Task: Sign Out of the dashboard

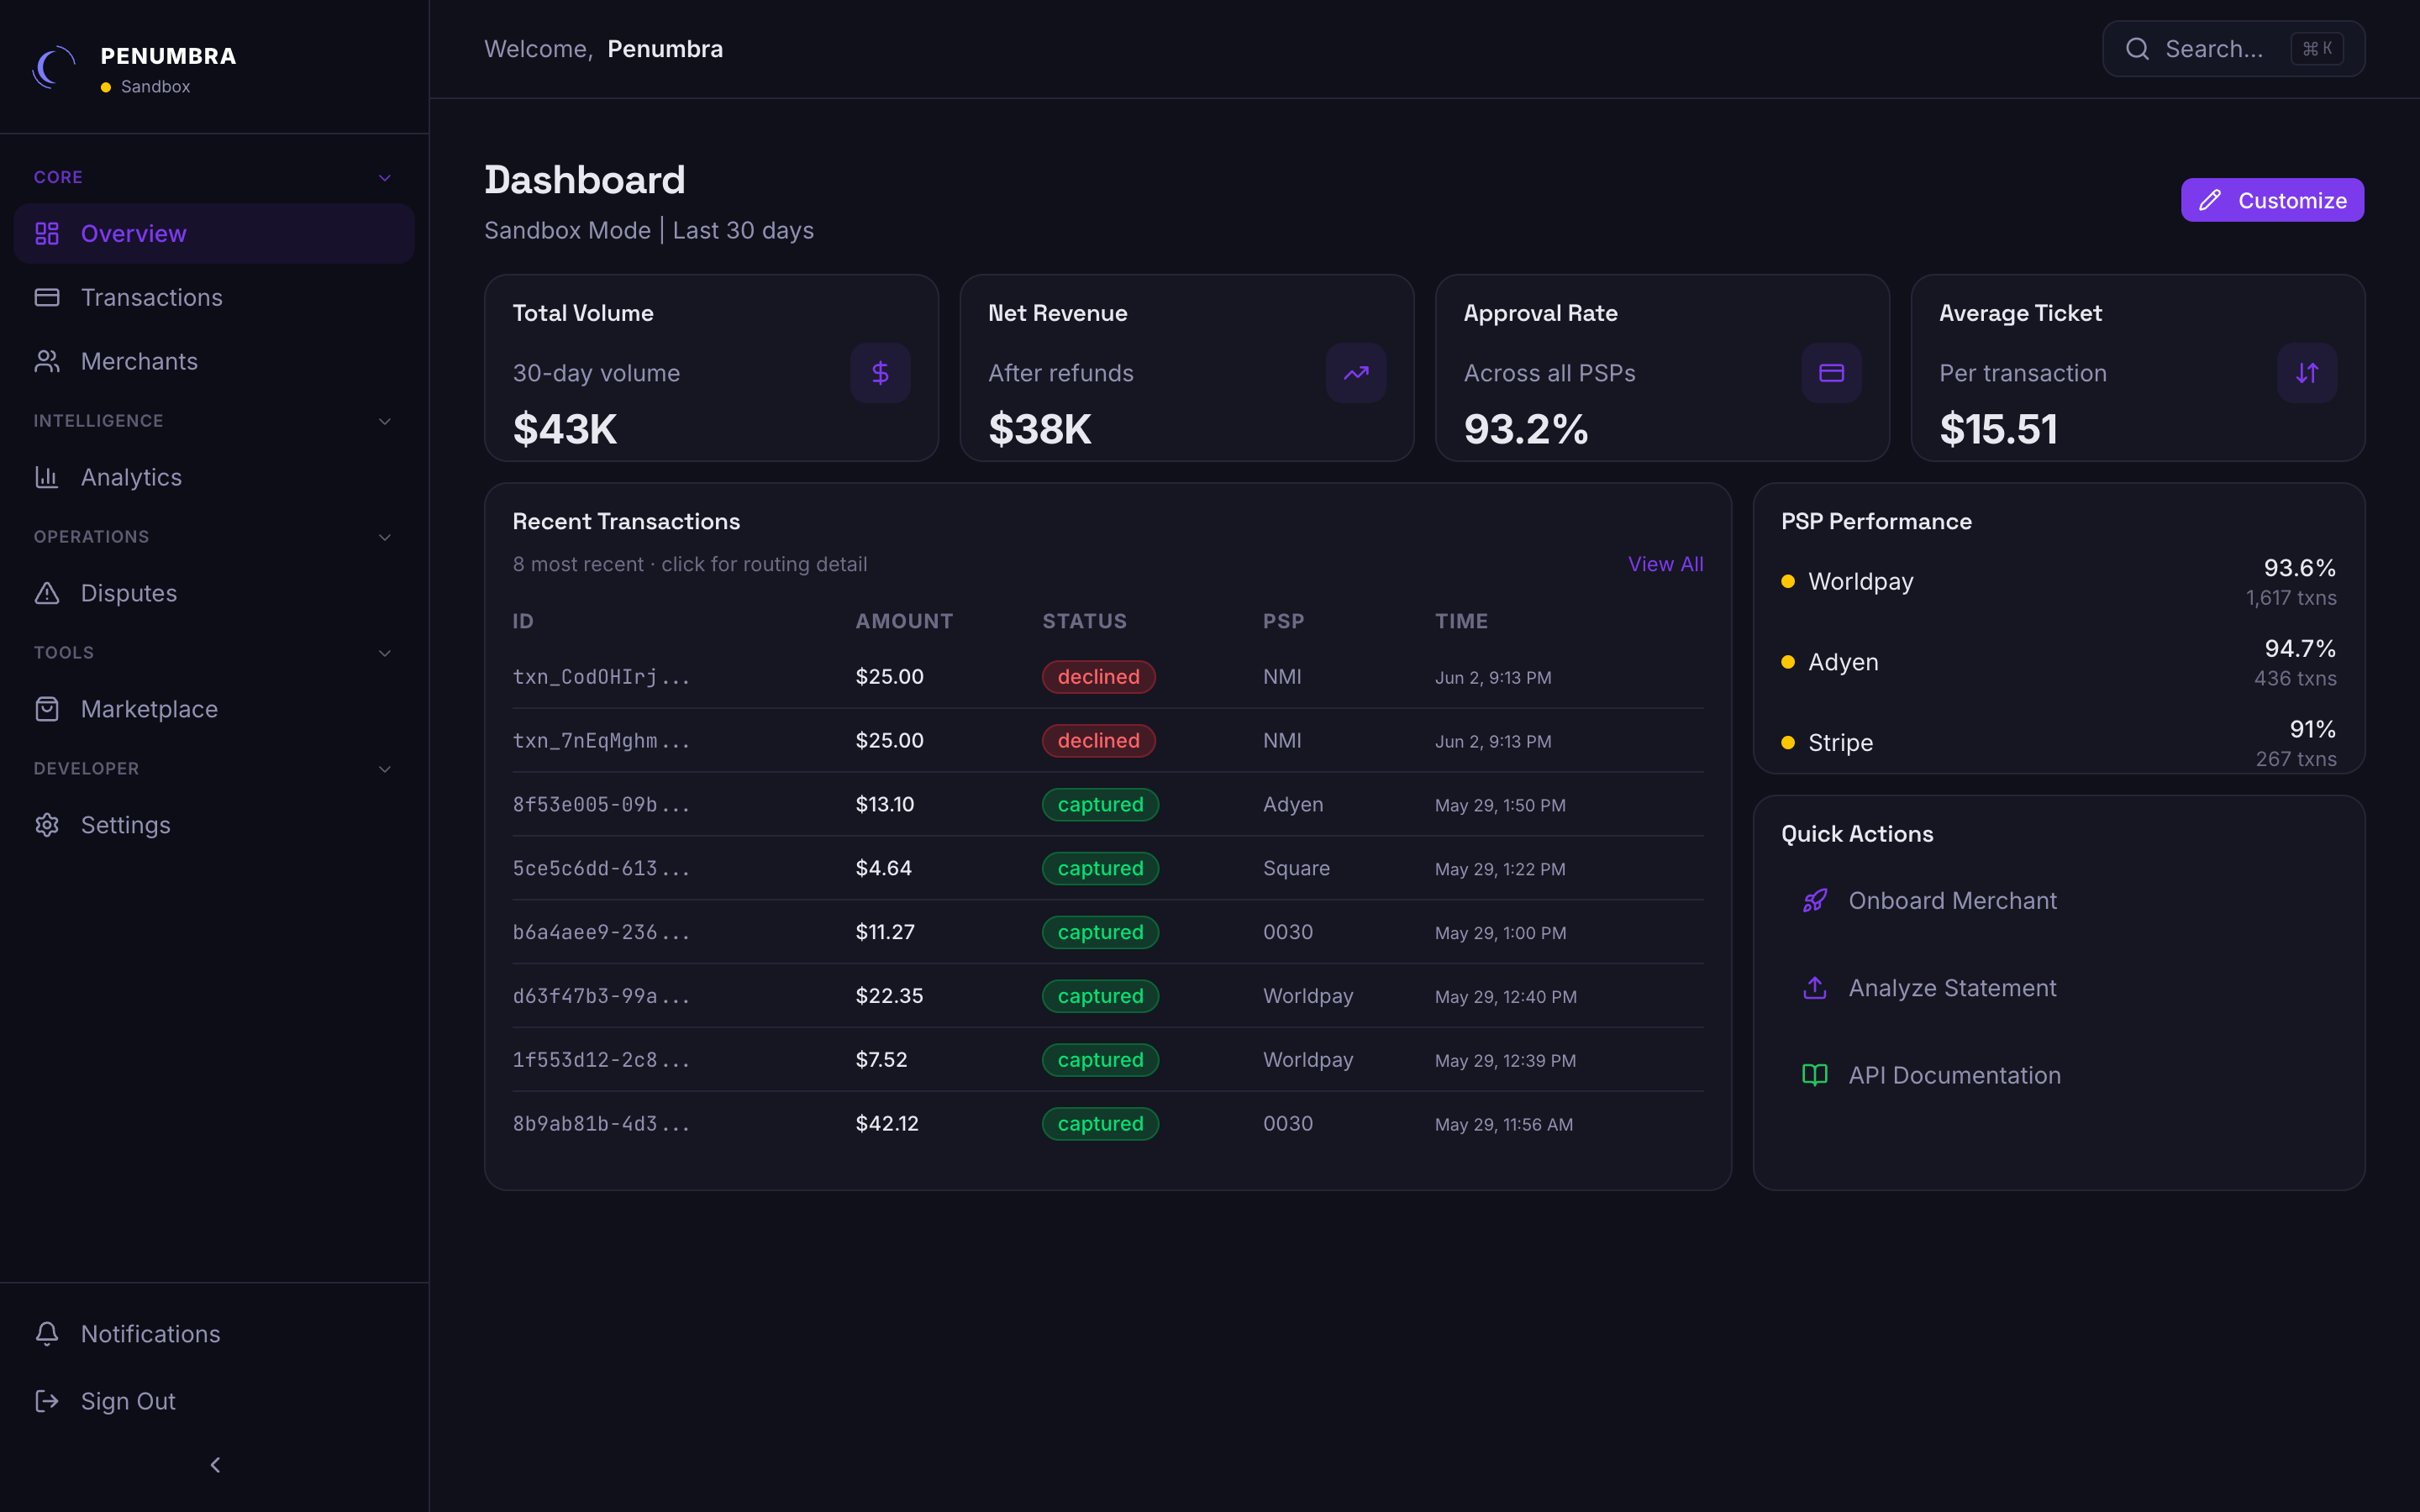Action: click(x=214, y=1401)
